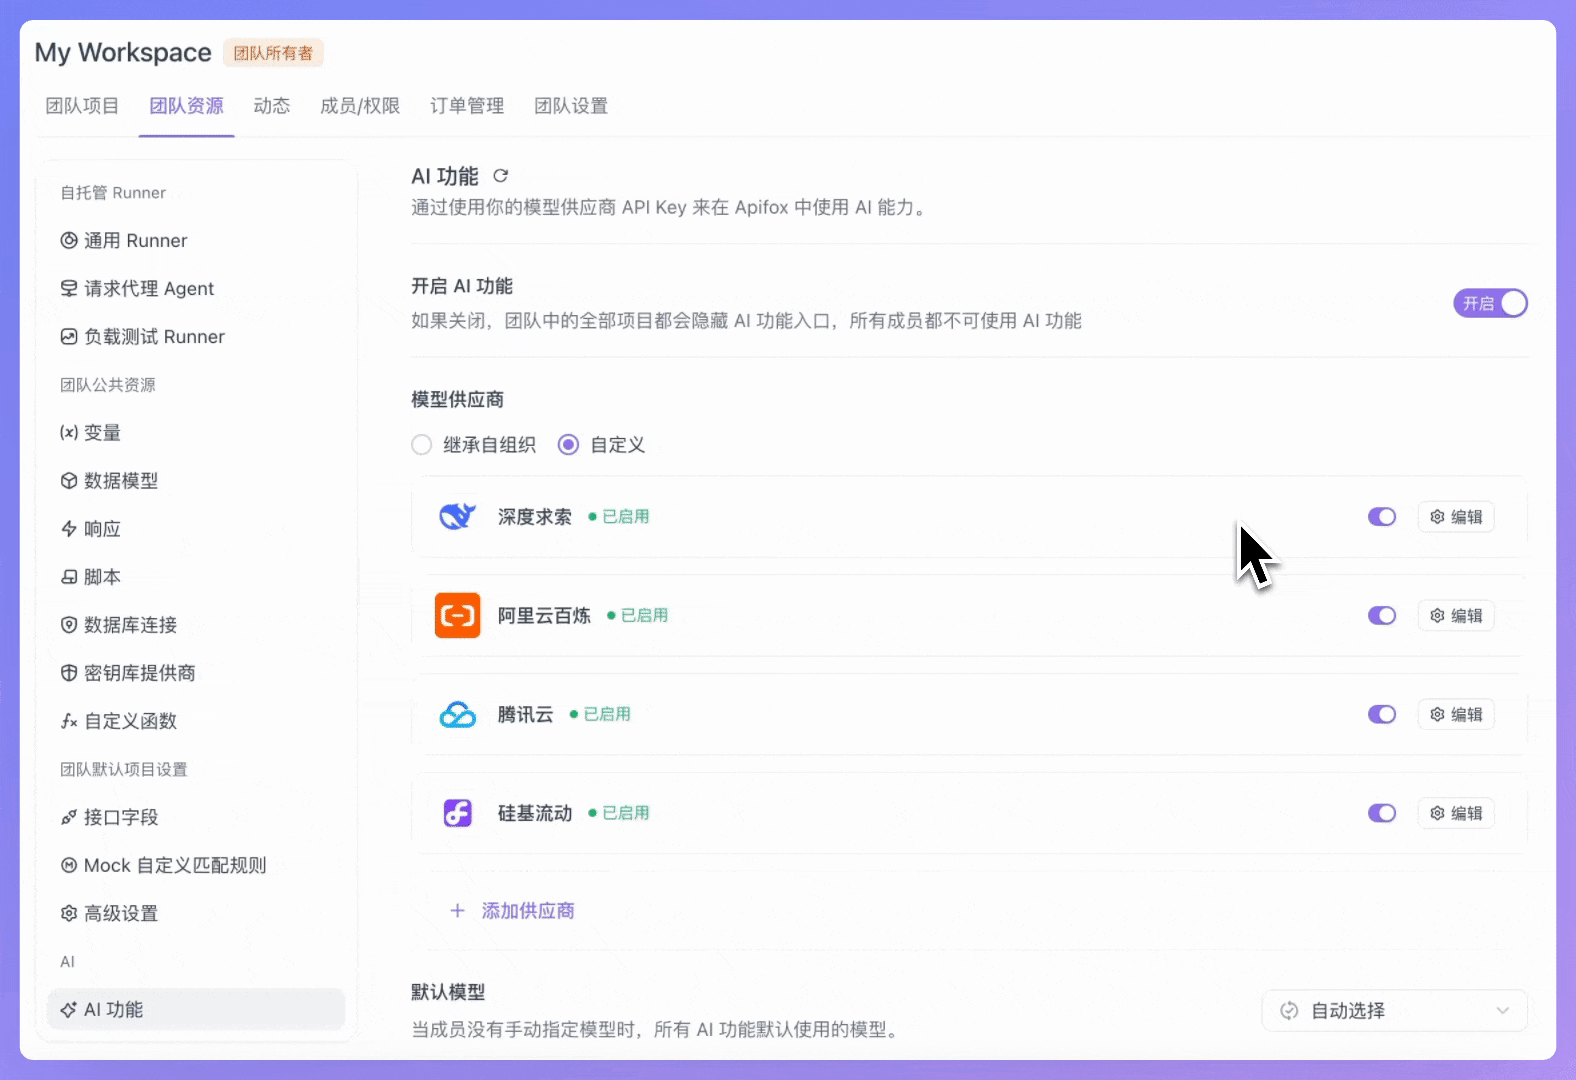
Task: Open the 自动选择 default model dropdown
Action: [1394, 1011]
